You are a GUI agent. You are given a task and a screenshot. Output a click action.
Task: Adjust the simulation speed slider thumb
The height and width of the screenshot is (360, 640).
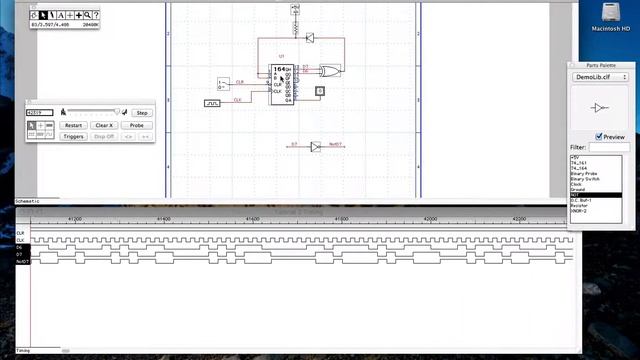pyautogui.click(x=117, y=111)
